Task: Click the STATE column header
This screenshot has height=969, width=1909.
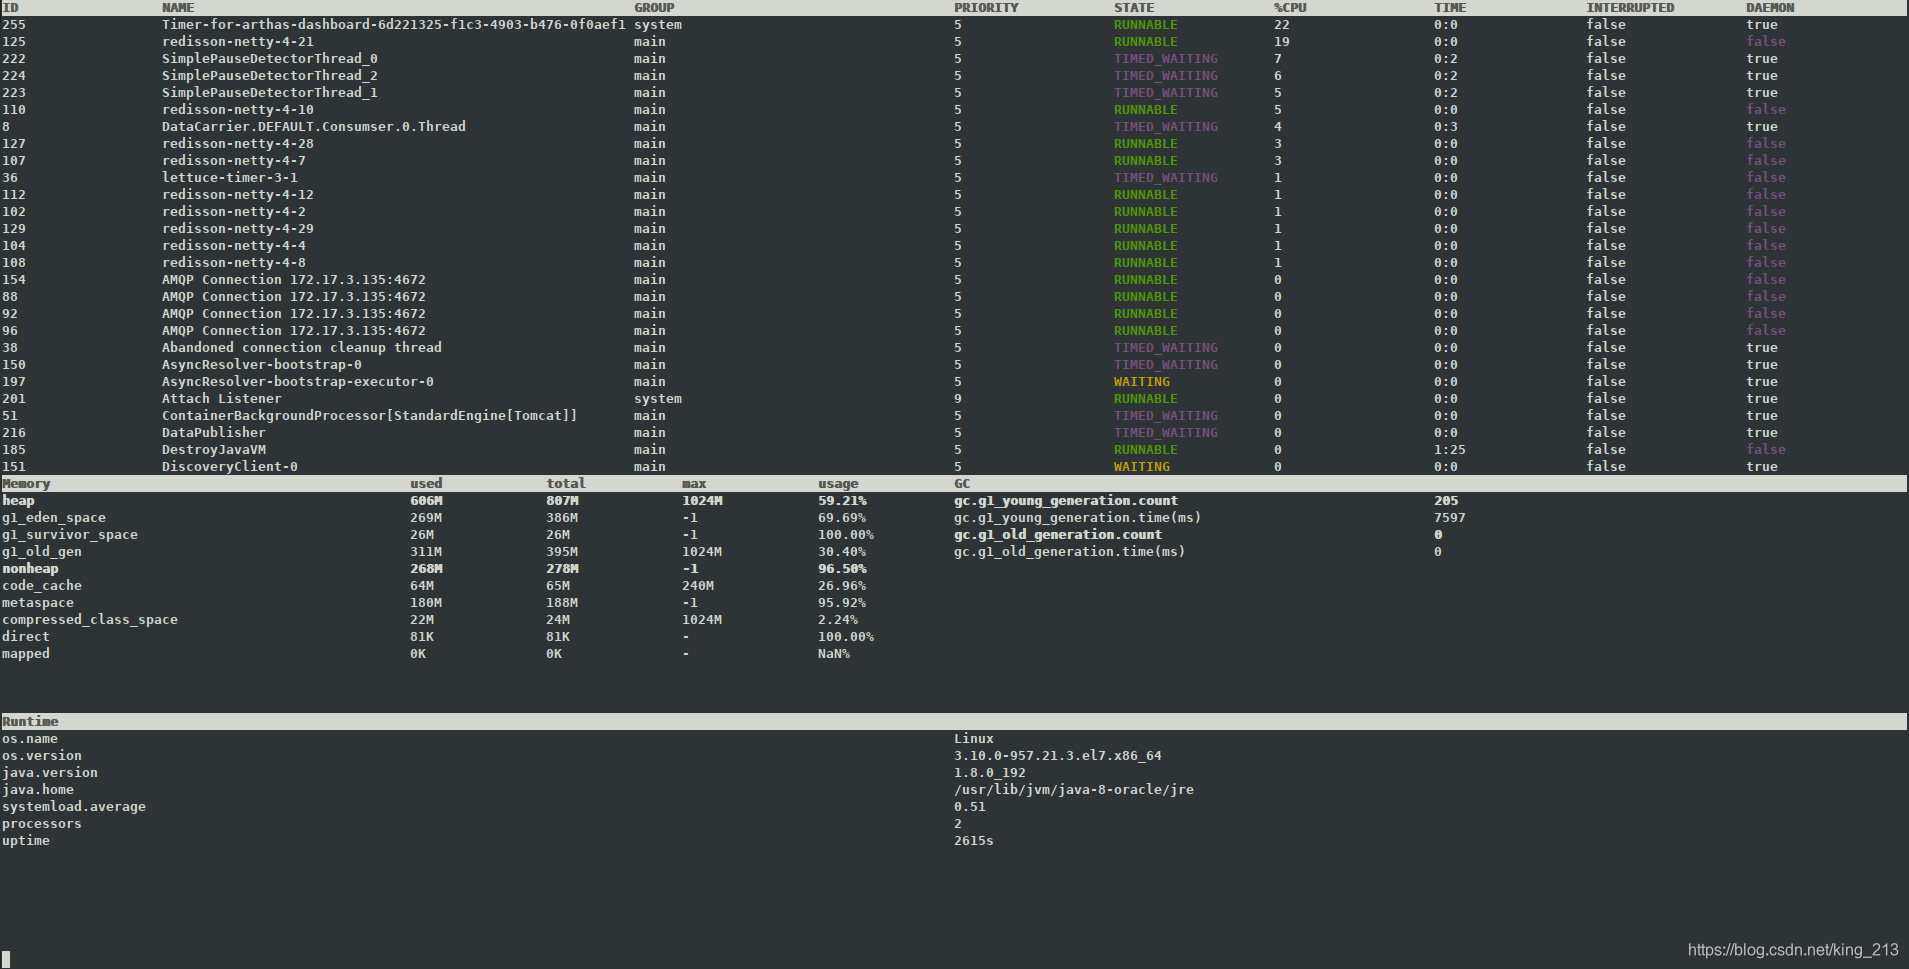Action: point(1134,8)
